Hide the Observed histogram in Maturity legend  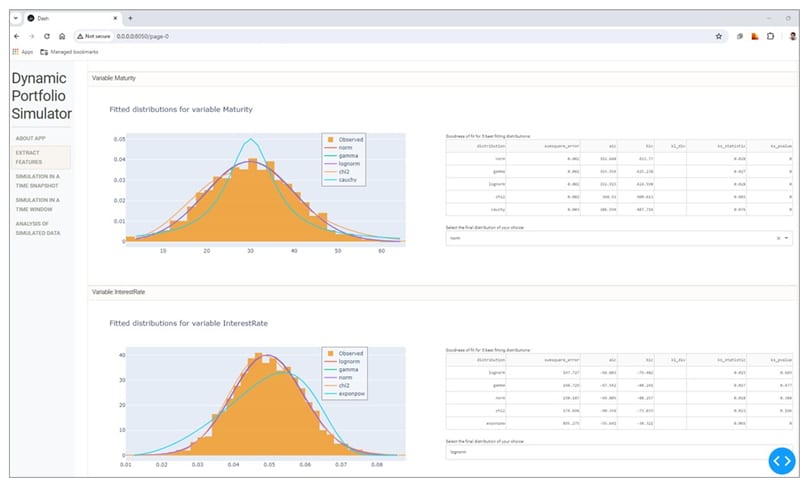click(345, 139)
